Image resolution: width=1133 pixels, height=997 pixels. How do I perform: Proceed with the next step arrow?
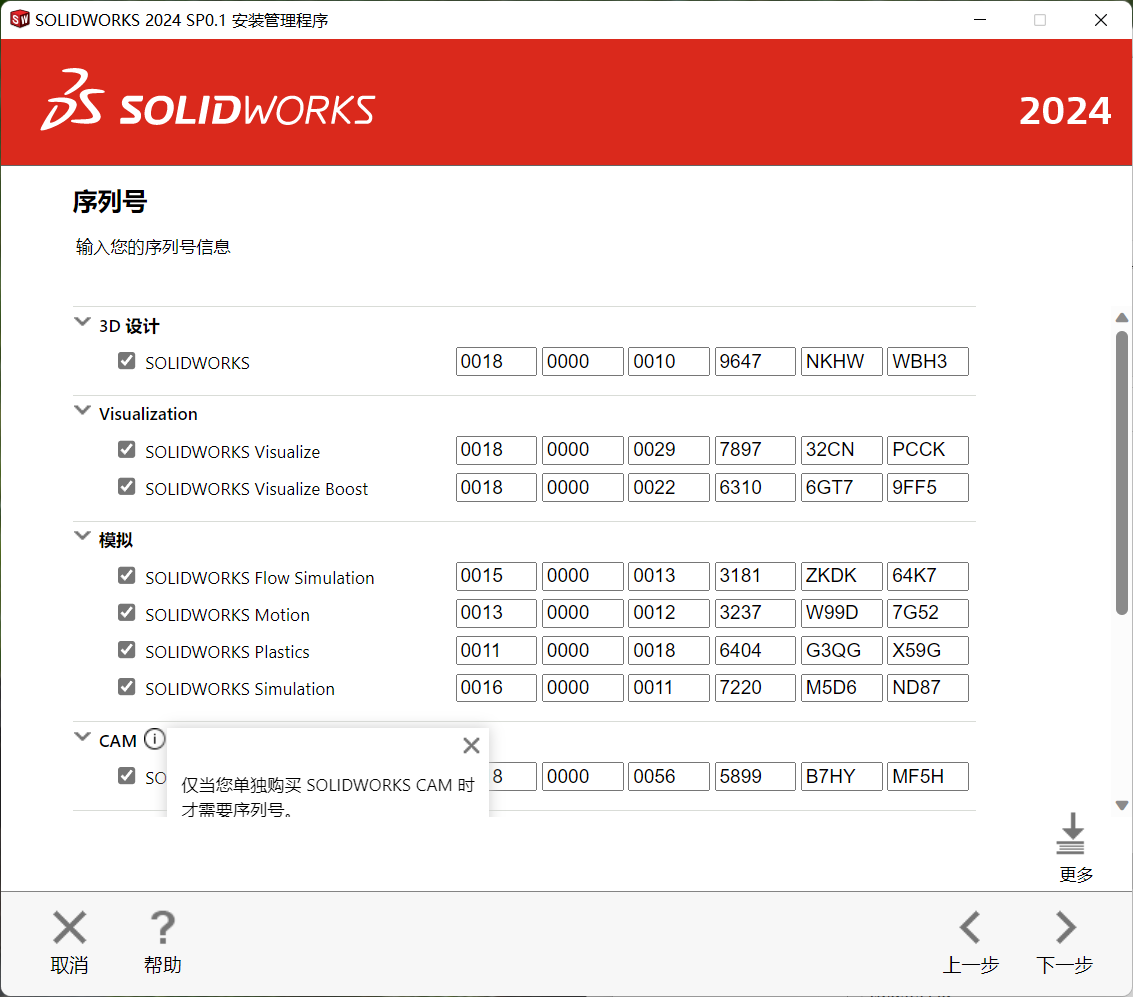pos(1065,928)
